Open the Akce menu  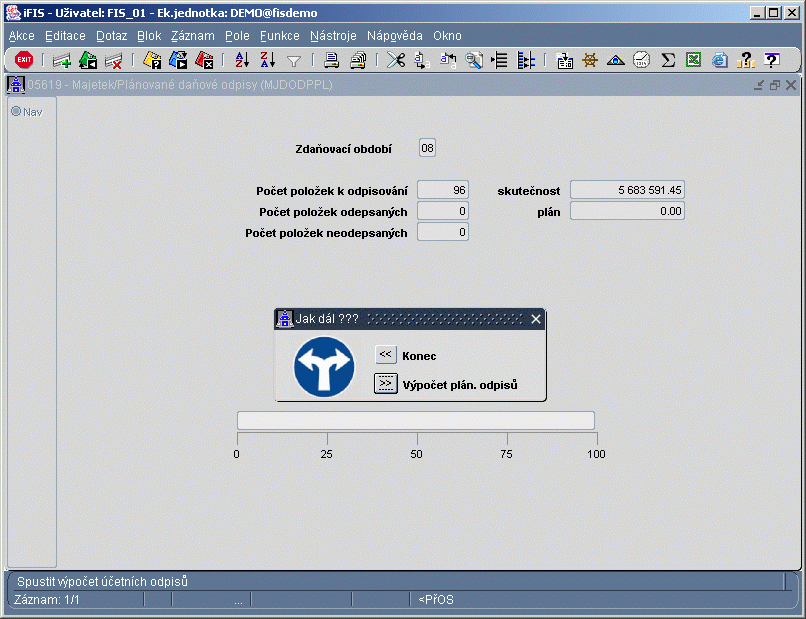pyautogui.click(x=22, y=36)
